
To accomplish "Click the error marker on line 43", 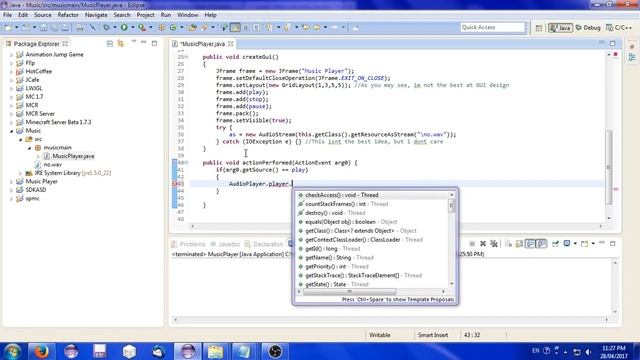I will click(x=175, y=184).
